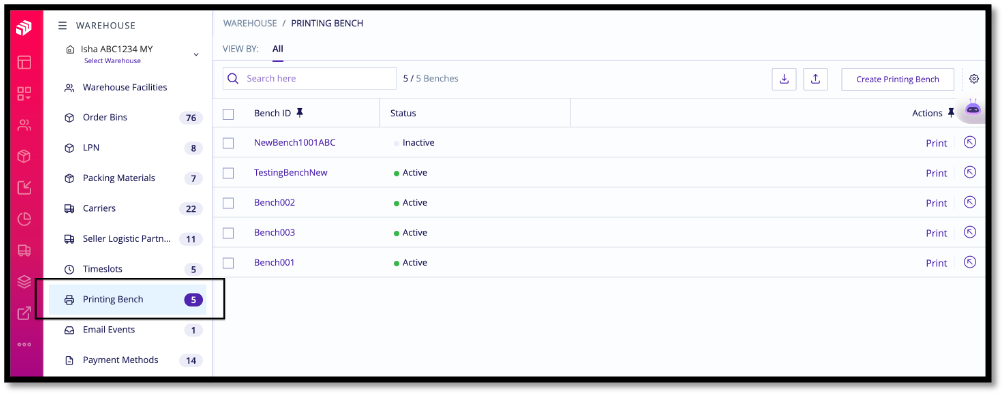Tick the checkbox for Bench003

[x=228, y=233]
